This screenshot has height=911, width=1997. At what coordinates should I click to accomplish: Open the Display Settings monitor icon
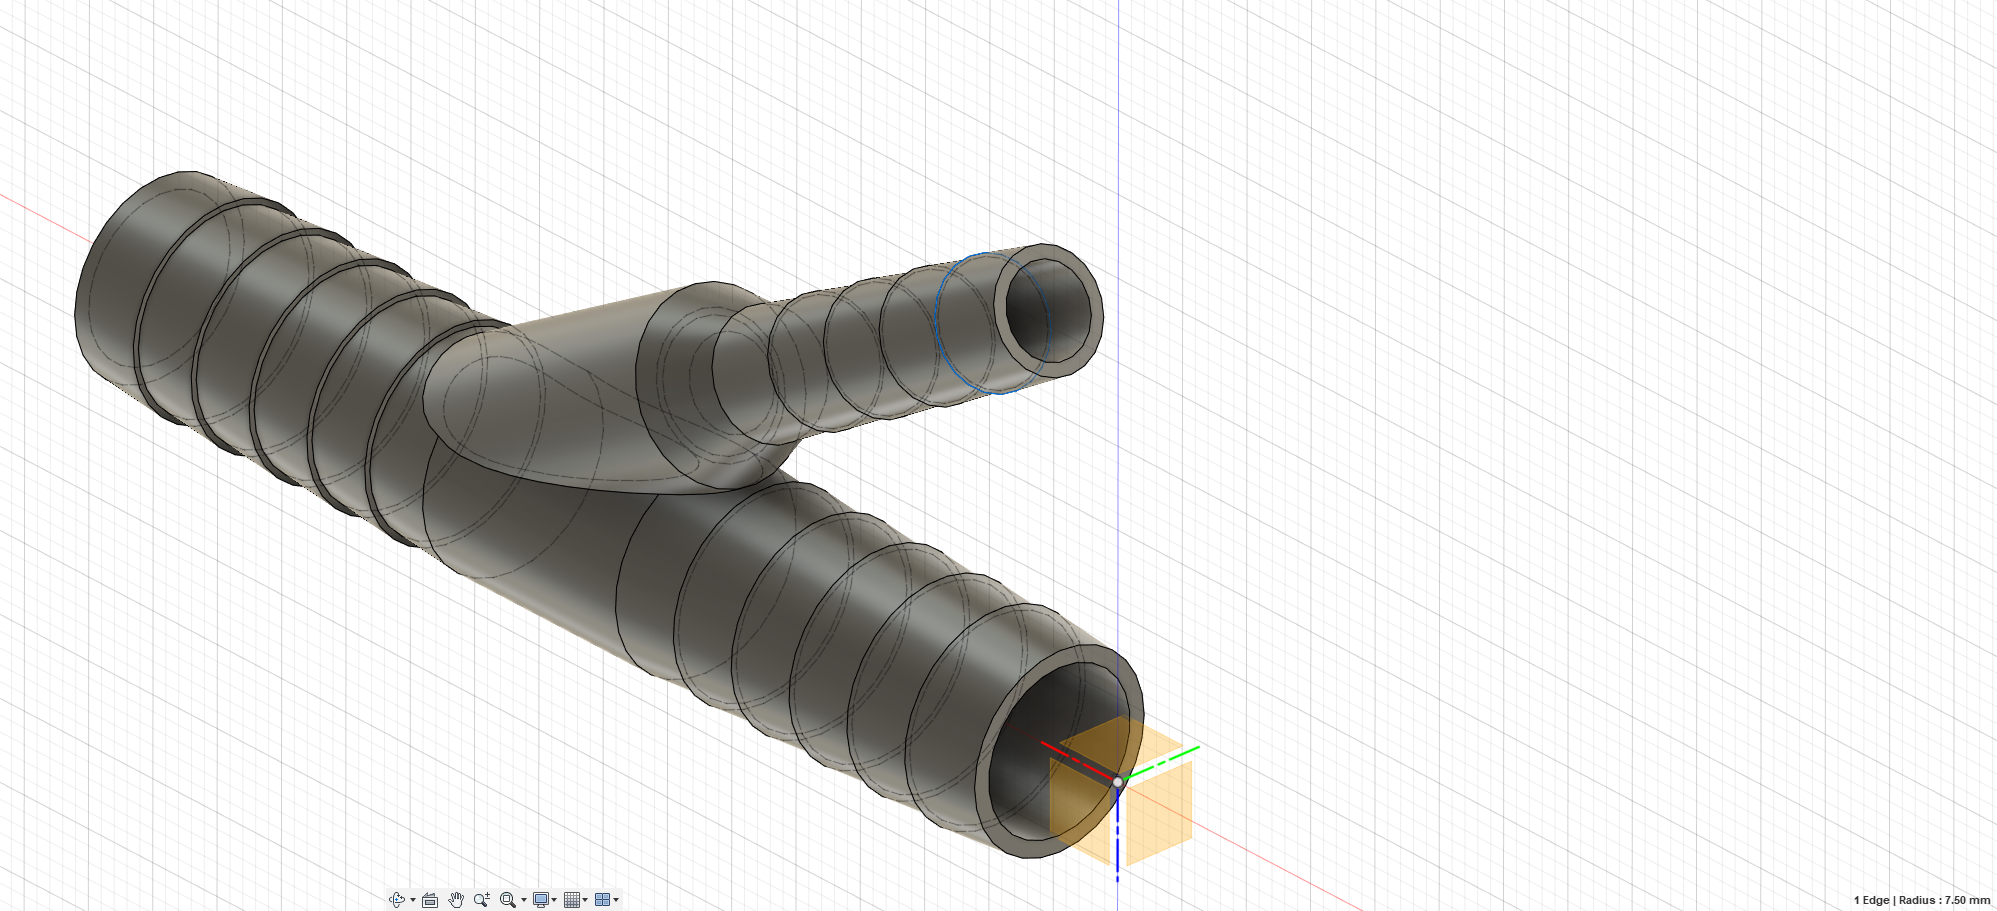tap(540, 900)
